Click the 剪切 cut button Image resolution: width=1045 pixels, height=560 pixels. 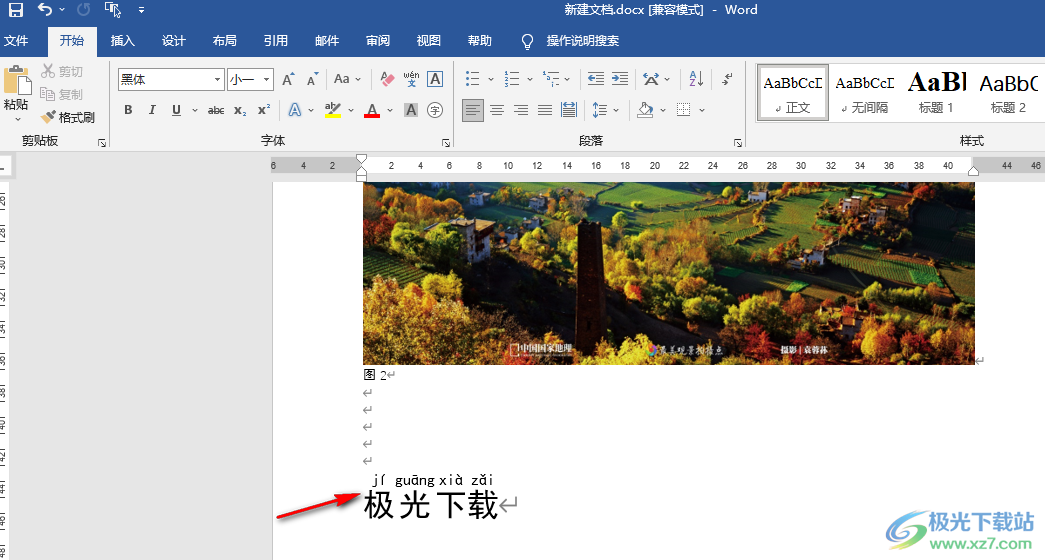(x=62, y=71)
